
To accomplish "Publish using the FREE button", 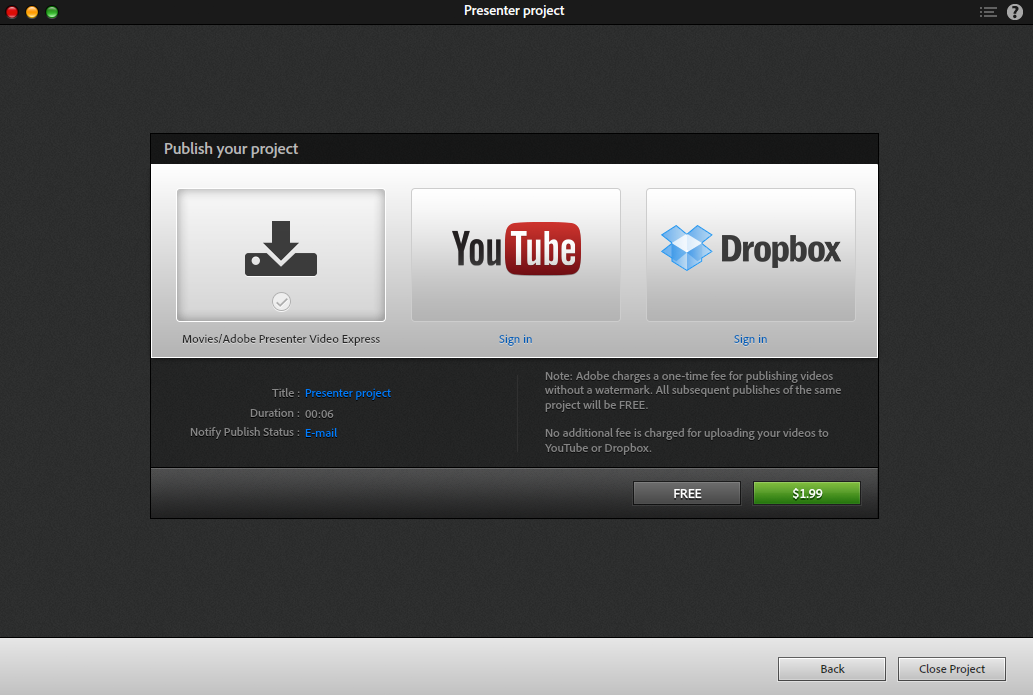I will click(687, 493).
